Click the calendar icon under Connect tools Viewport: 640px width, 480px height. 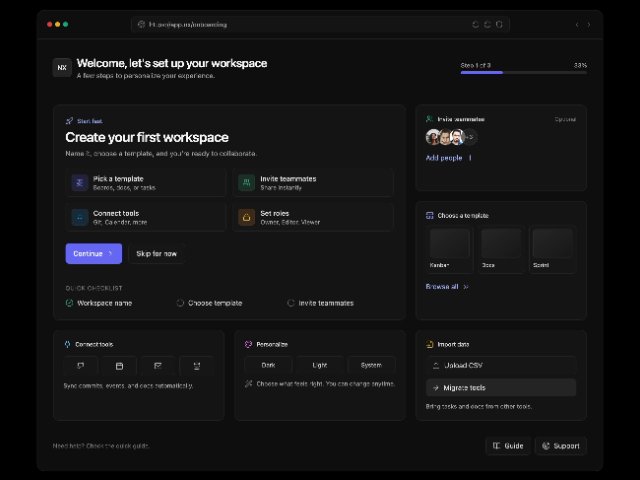(x=119, y=366)
